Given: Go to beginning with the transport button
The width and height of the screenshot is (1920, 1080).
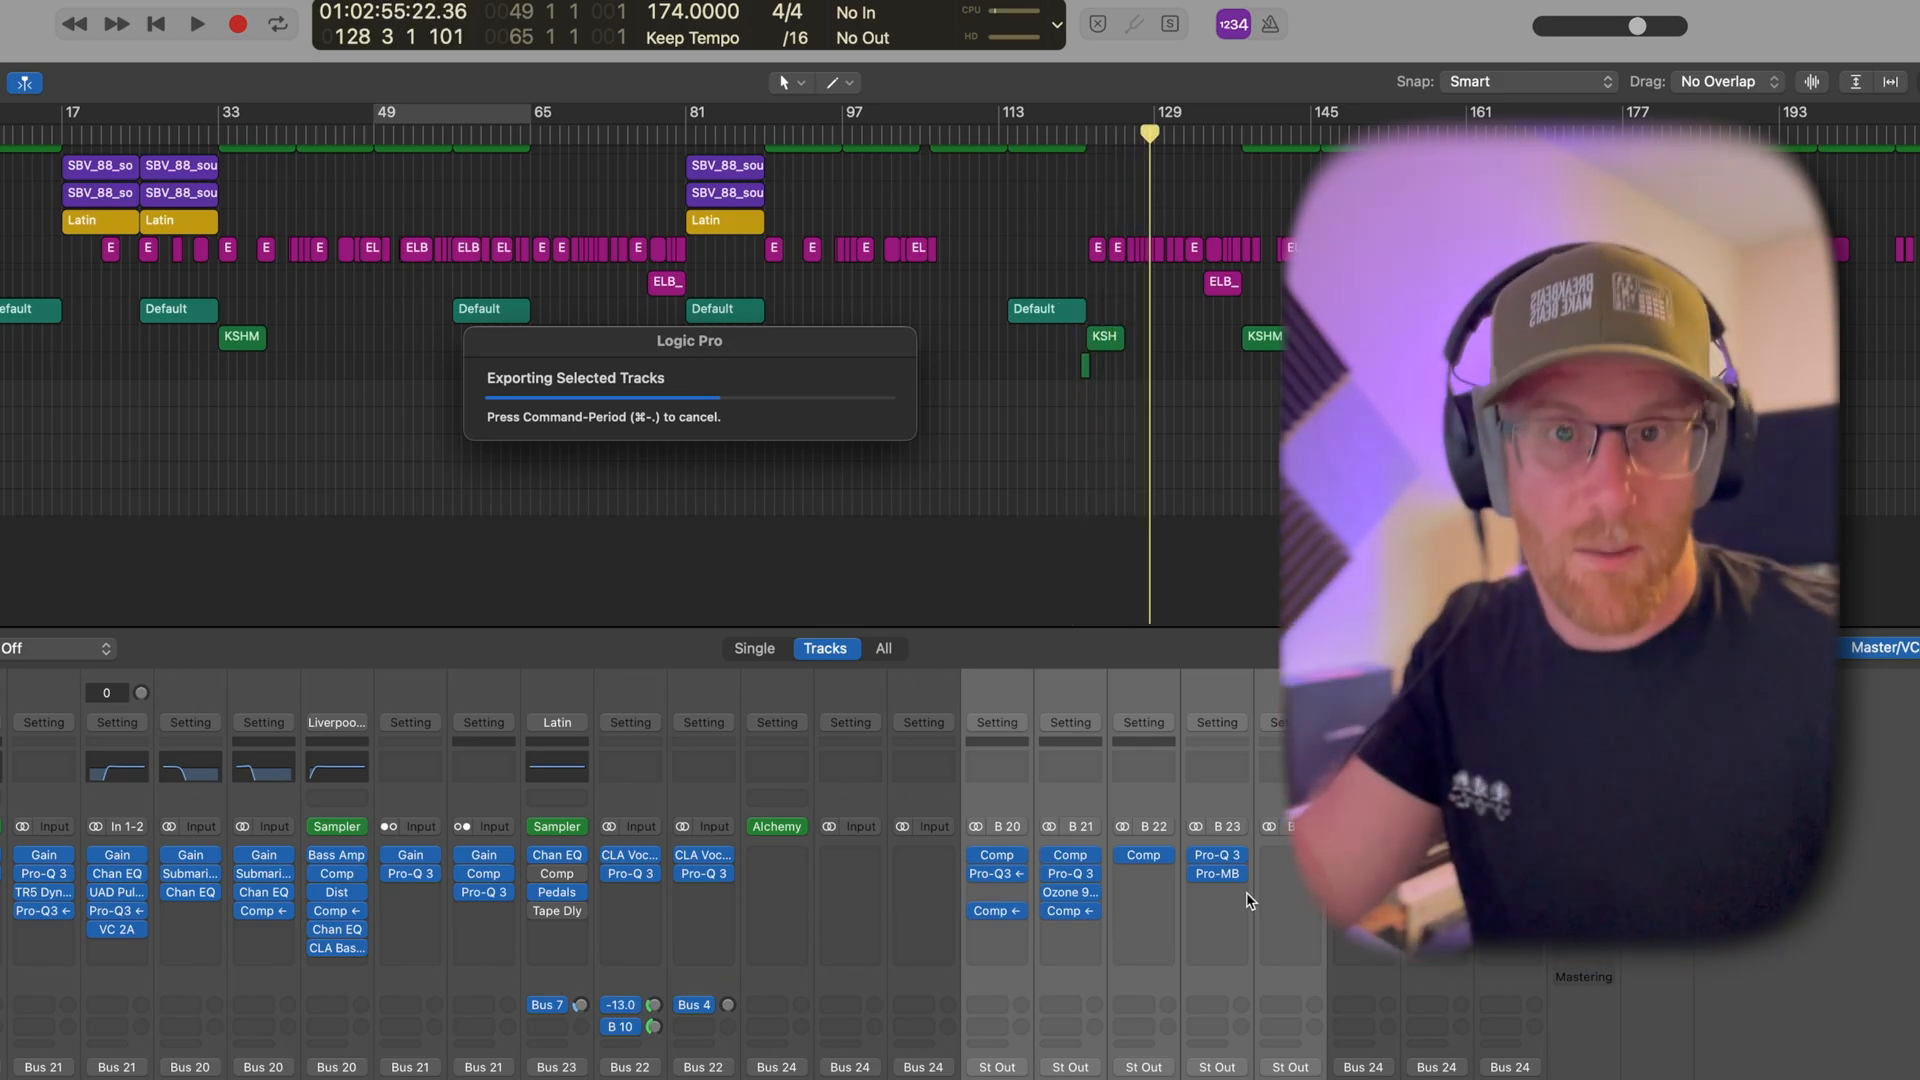Looking at the screenshot, I should (156, 24).
